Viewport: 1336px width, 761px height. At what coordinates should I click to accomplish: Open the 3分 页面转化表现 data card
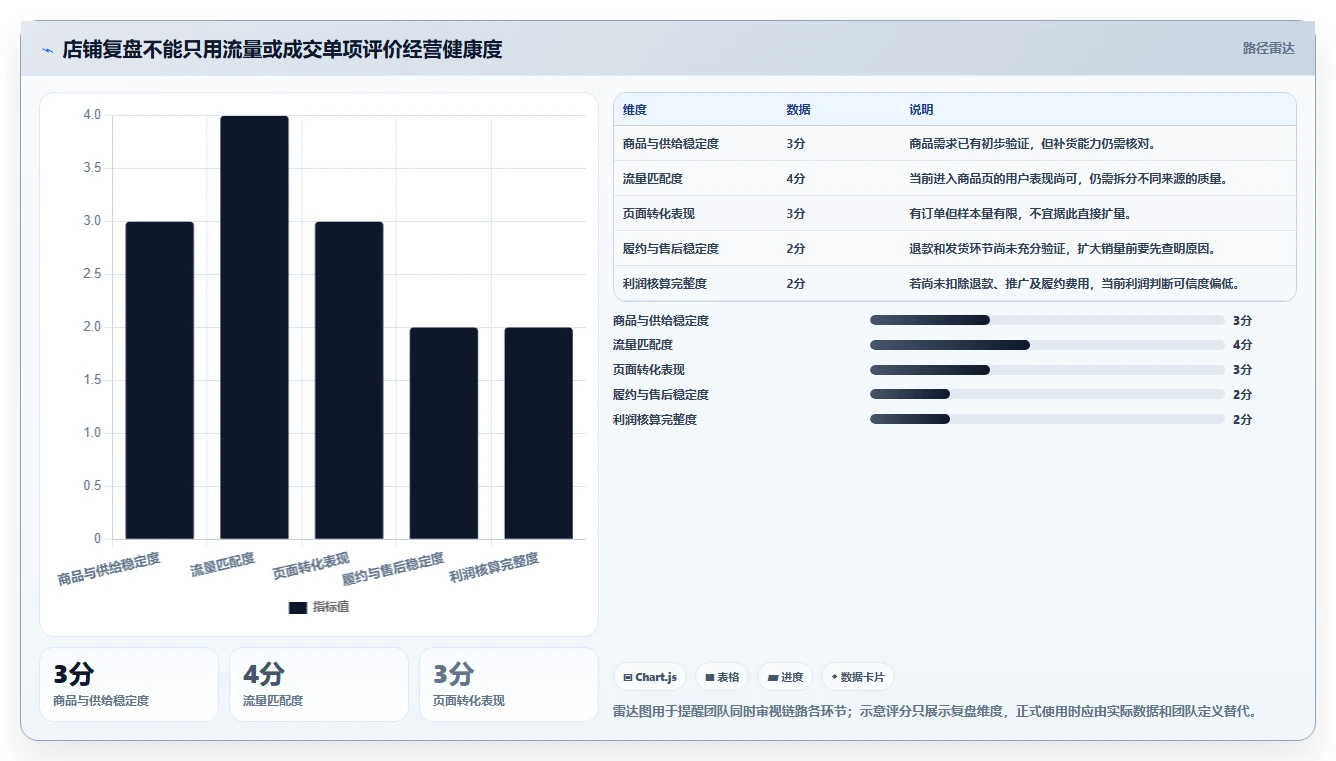click(x=509, y=684)
